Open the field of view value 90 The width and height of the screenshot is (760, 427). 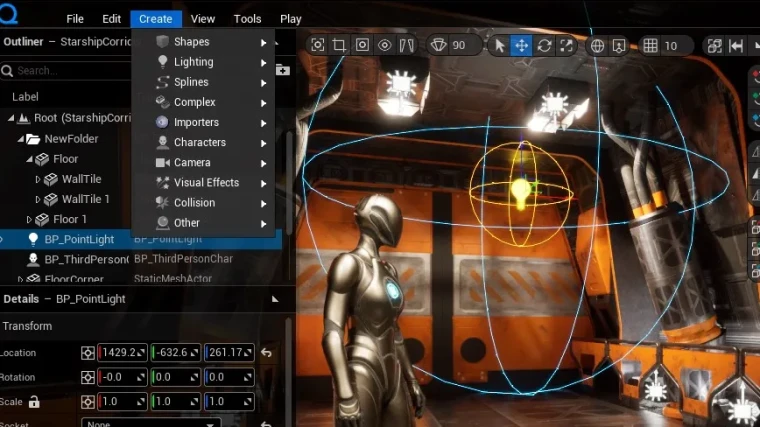pyautogui.click(x=459, y=46)
